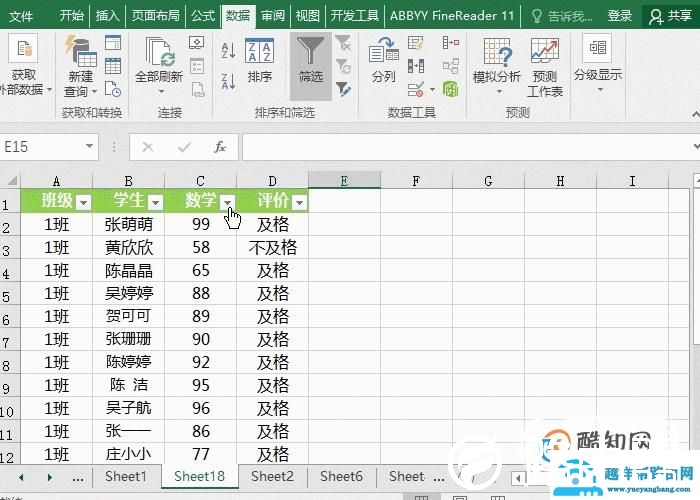
Task: Open the 班级 column filter dropdown
Action: (x=83, y=203)
